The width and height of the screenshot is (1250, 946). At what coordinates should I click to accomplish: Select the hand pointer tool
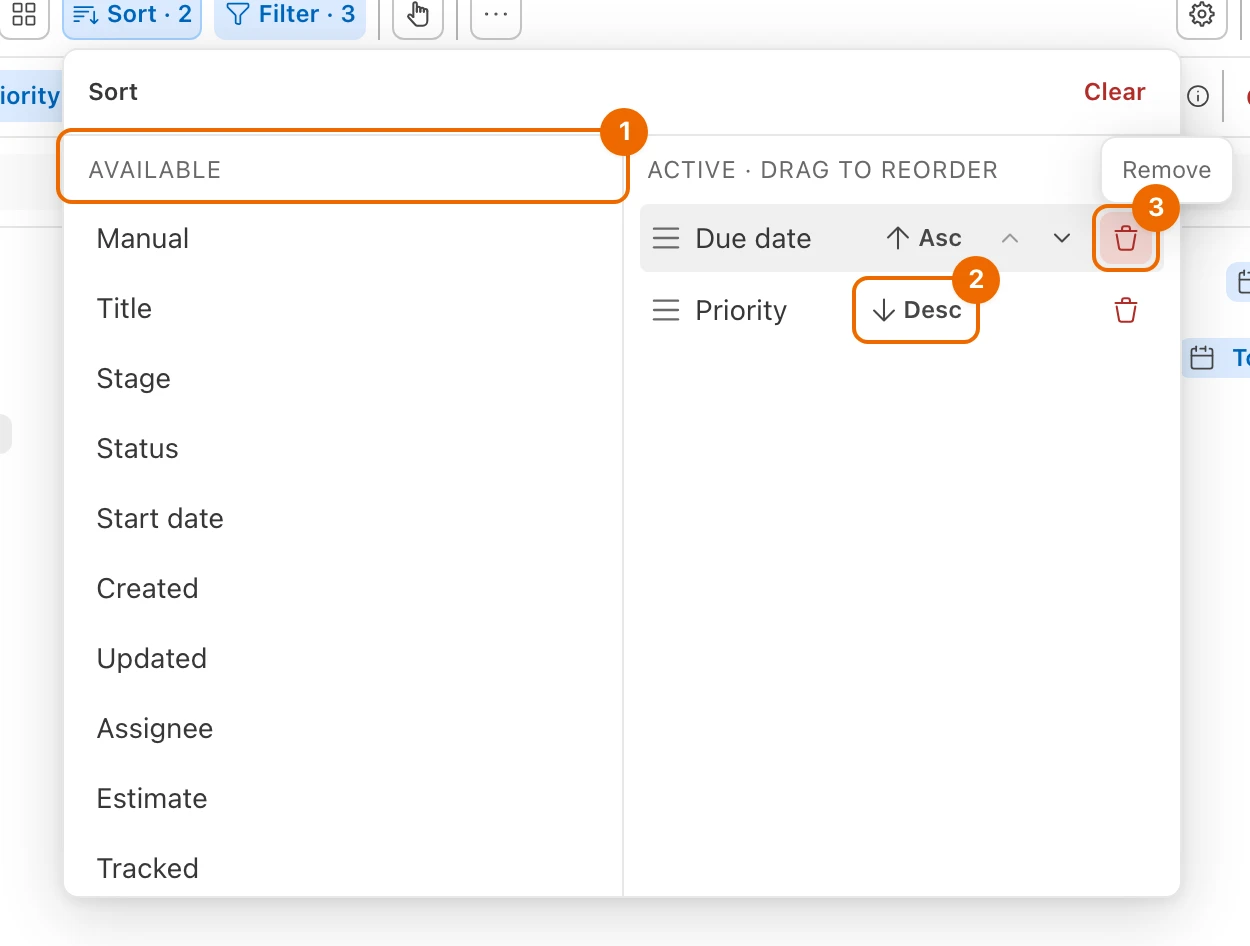pos(418,15)
